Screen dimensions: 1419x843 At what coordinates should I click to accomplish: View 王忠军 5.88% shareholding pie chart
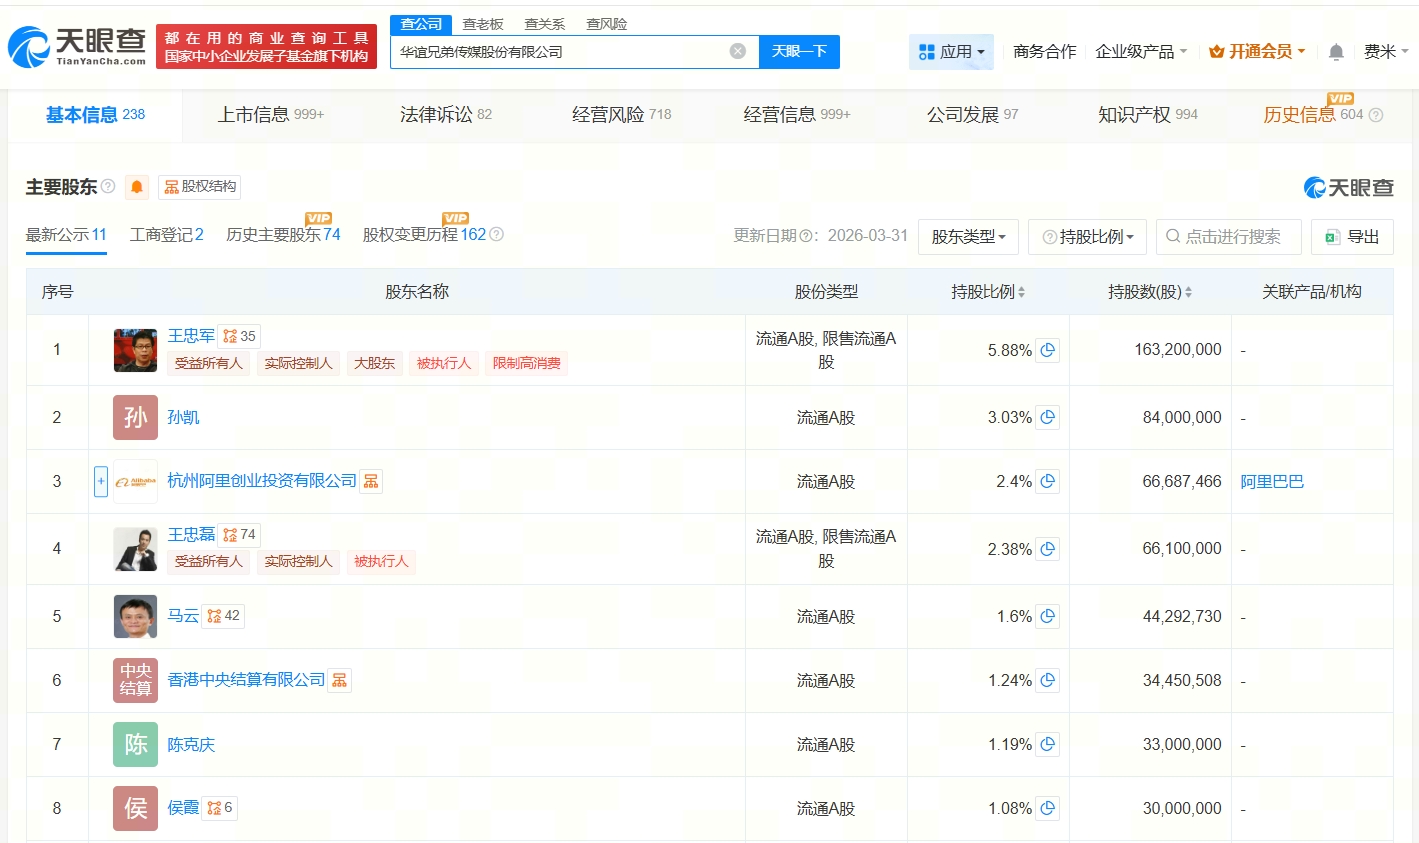1047,350
